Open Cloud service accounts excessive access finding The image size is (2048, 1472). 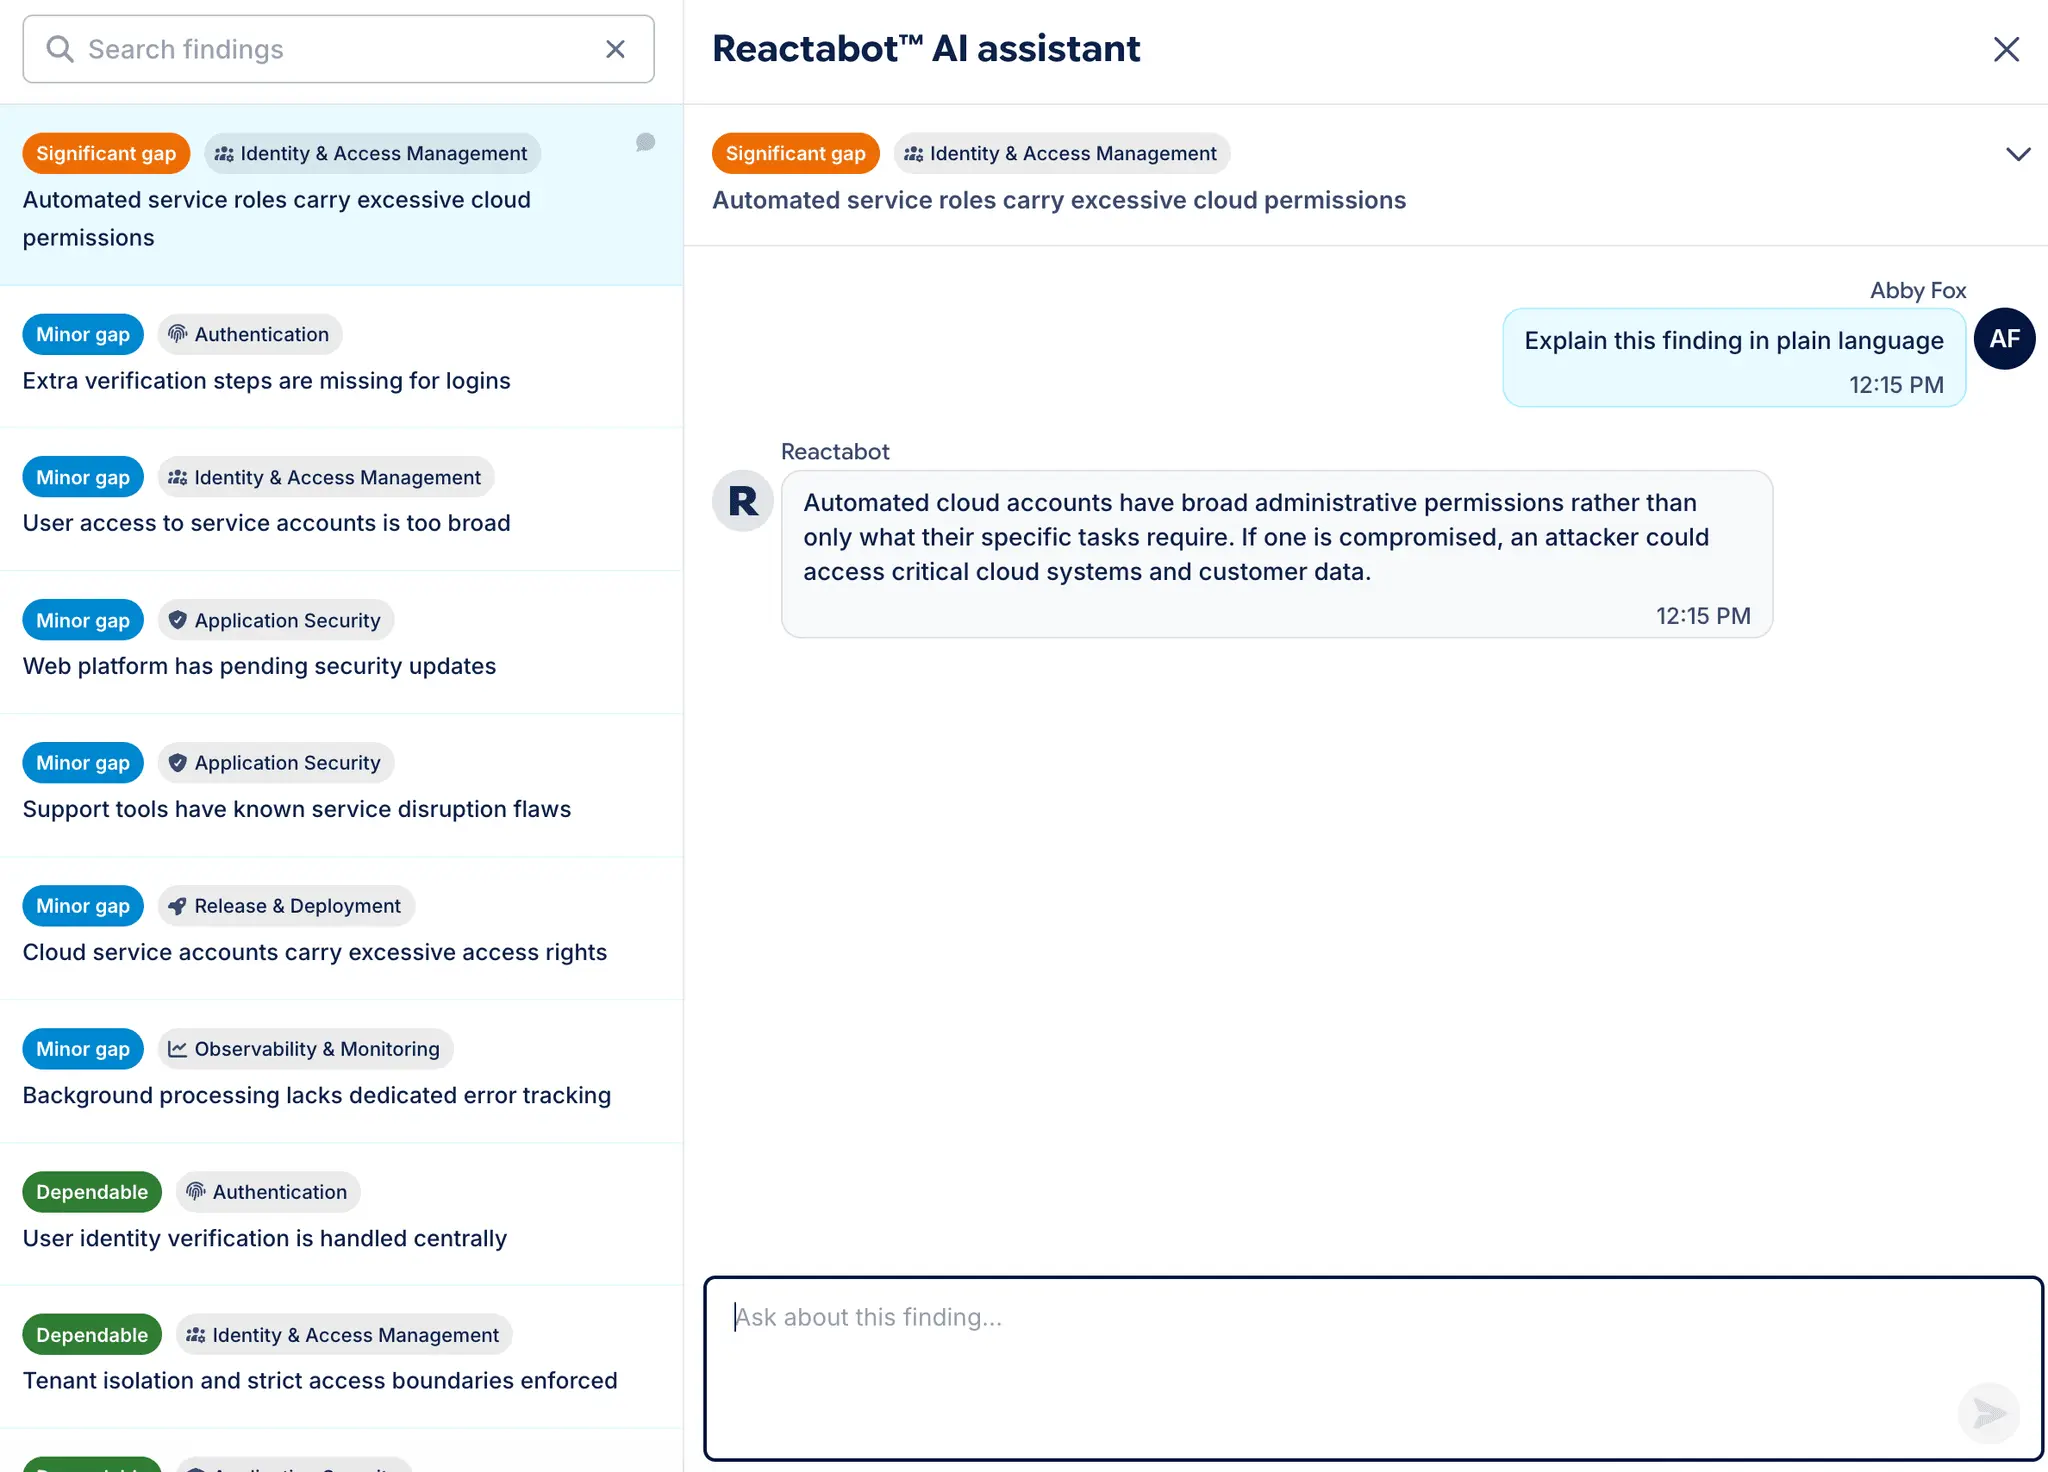pyautogui.click(x=341, y=929)
